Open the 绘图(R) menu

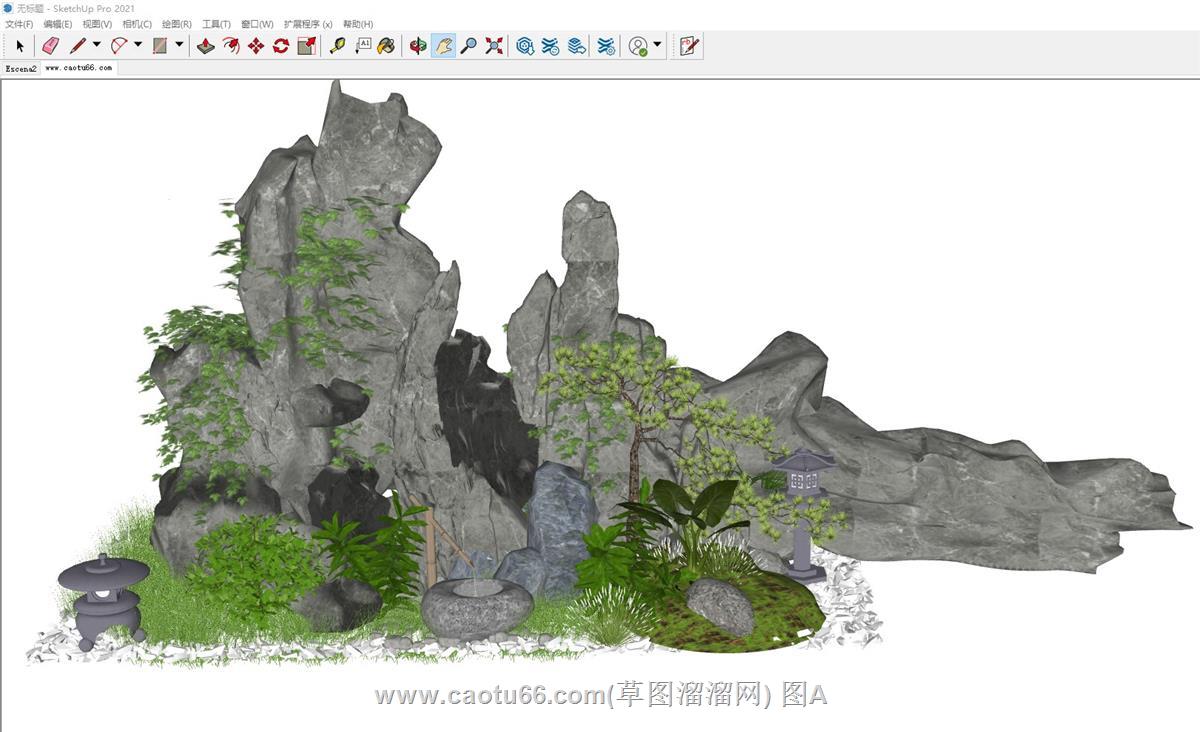[x=177, y=24]
